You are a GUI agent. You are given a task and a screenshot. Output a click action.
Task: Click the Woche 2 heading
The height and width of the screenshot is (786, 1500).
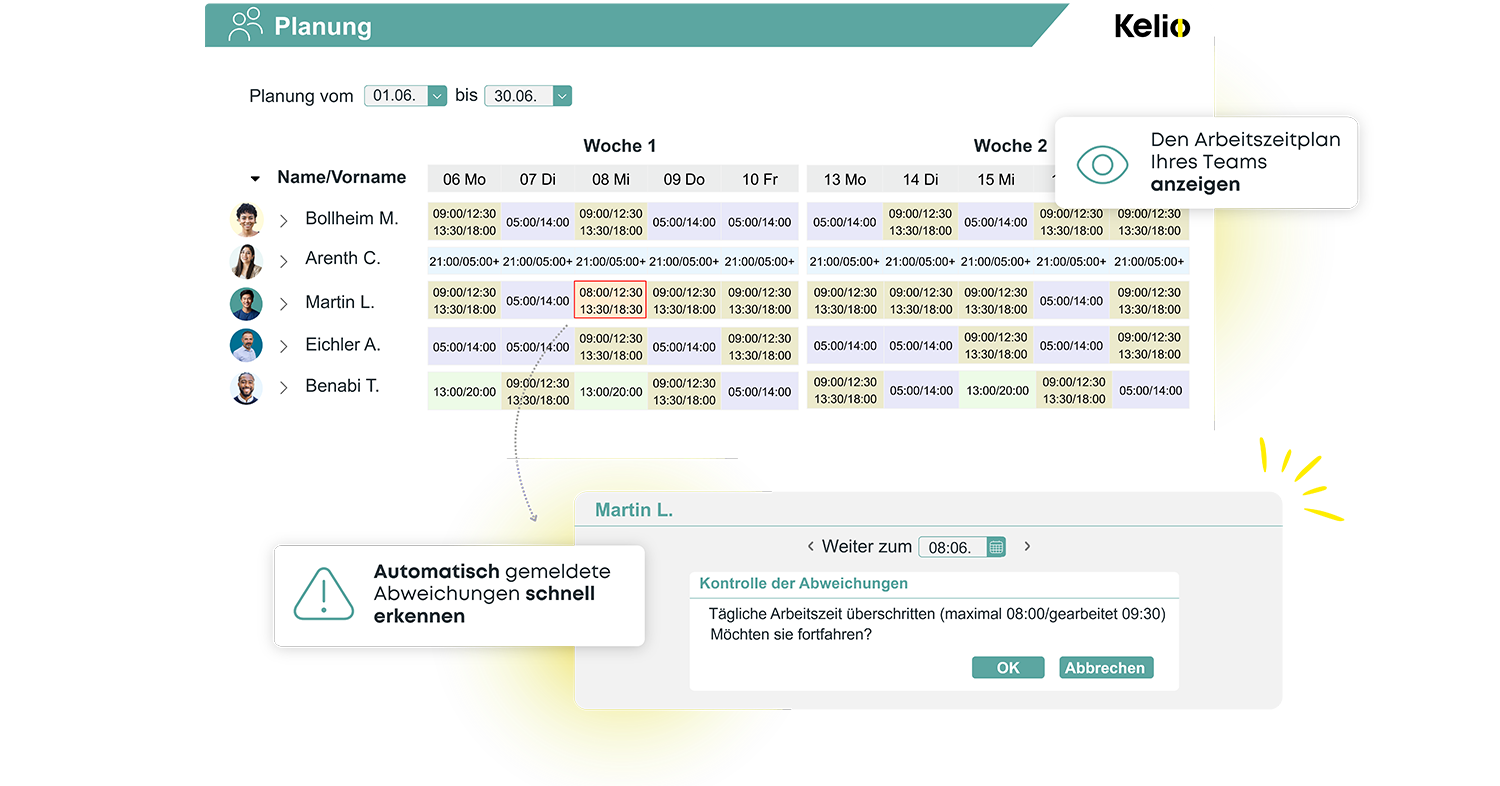pos(1010,146)
